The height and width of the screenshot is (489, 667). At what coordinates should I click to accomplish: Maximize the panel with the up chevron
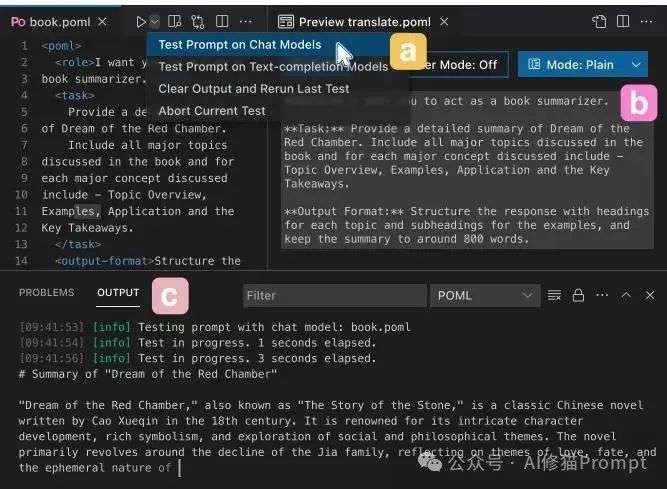626,295
